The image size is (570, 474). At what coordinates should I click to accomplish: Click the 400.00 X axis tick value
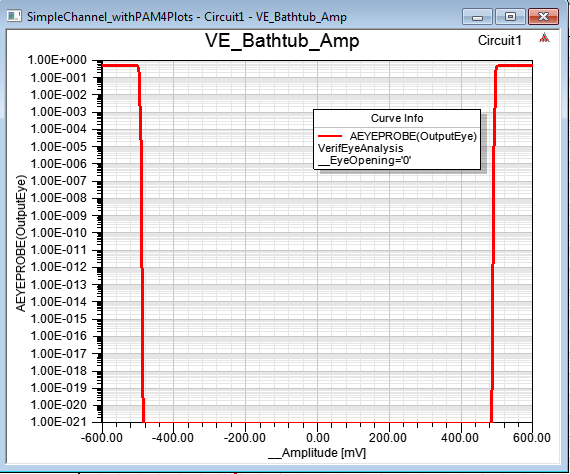tap(460, 438)
